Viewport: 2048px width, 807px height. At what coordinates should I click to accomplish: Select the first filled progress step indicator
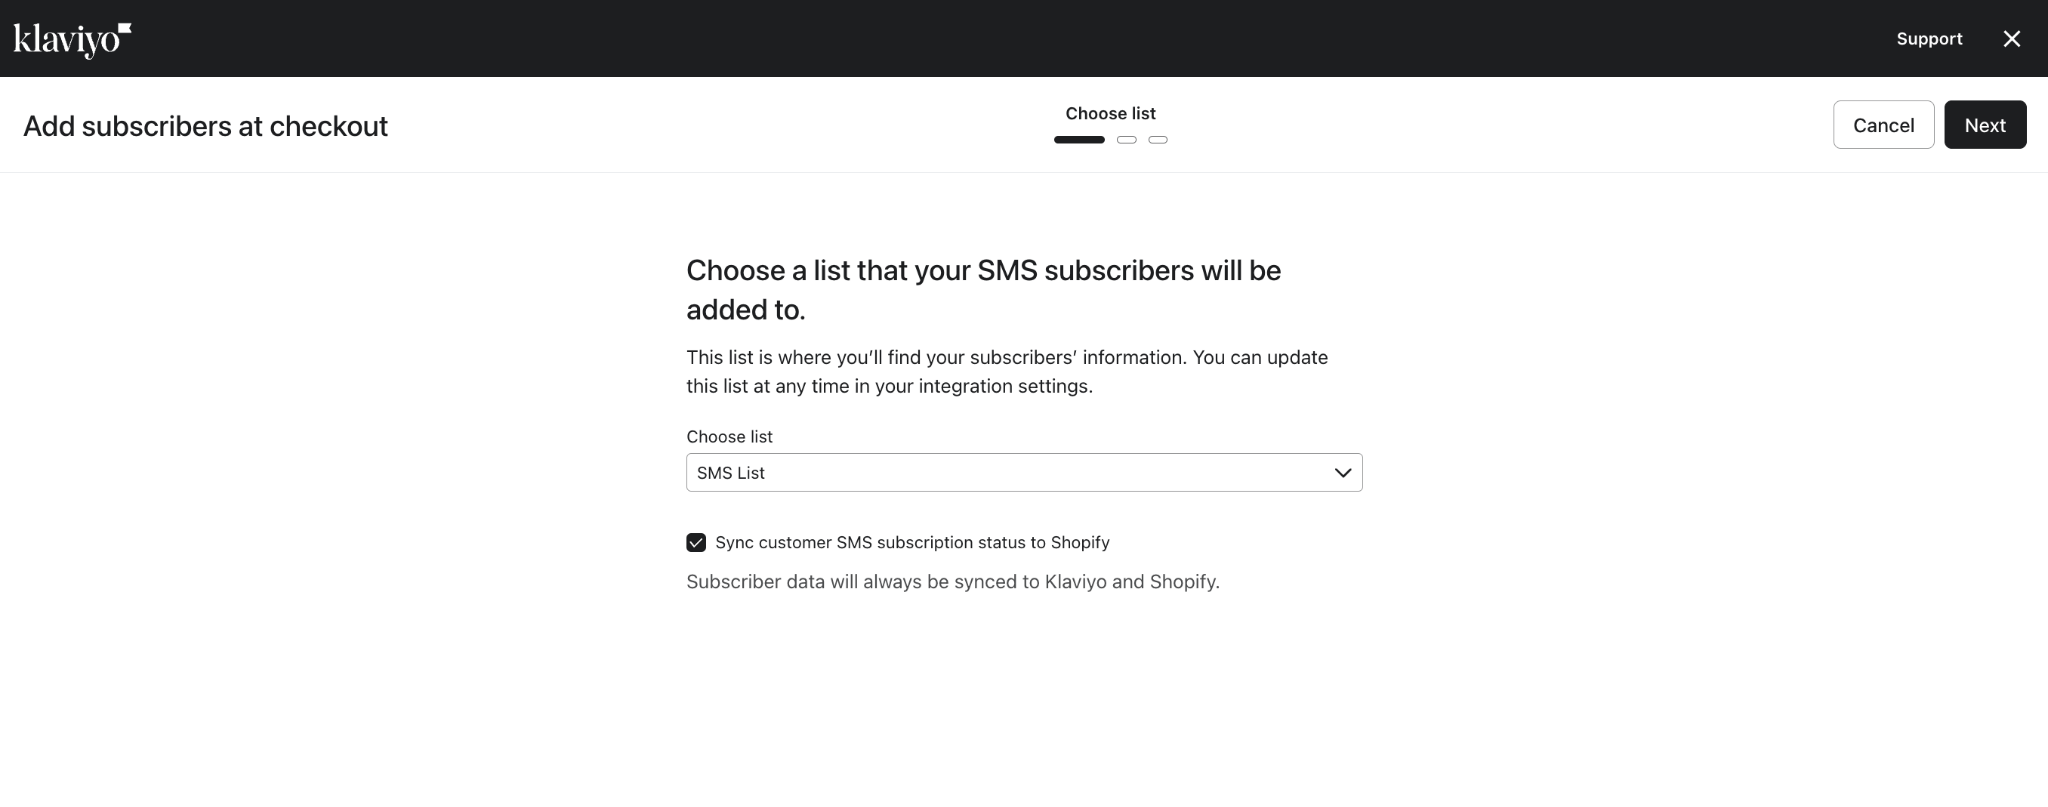[x=1079, y=140]
